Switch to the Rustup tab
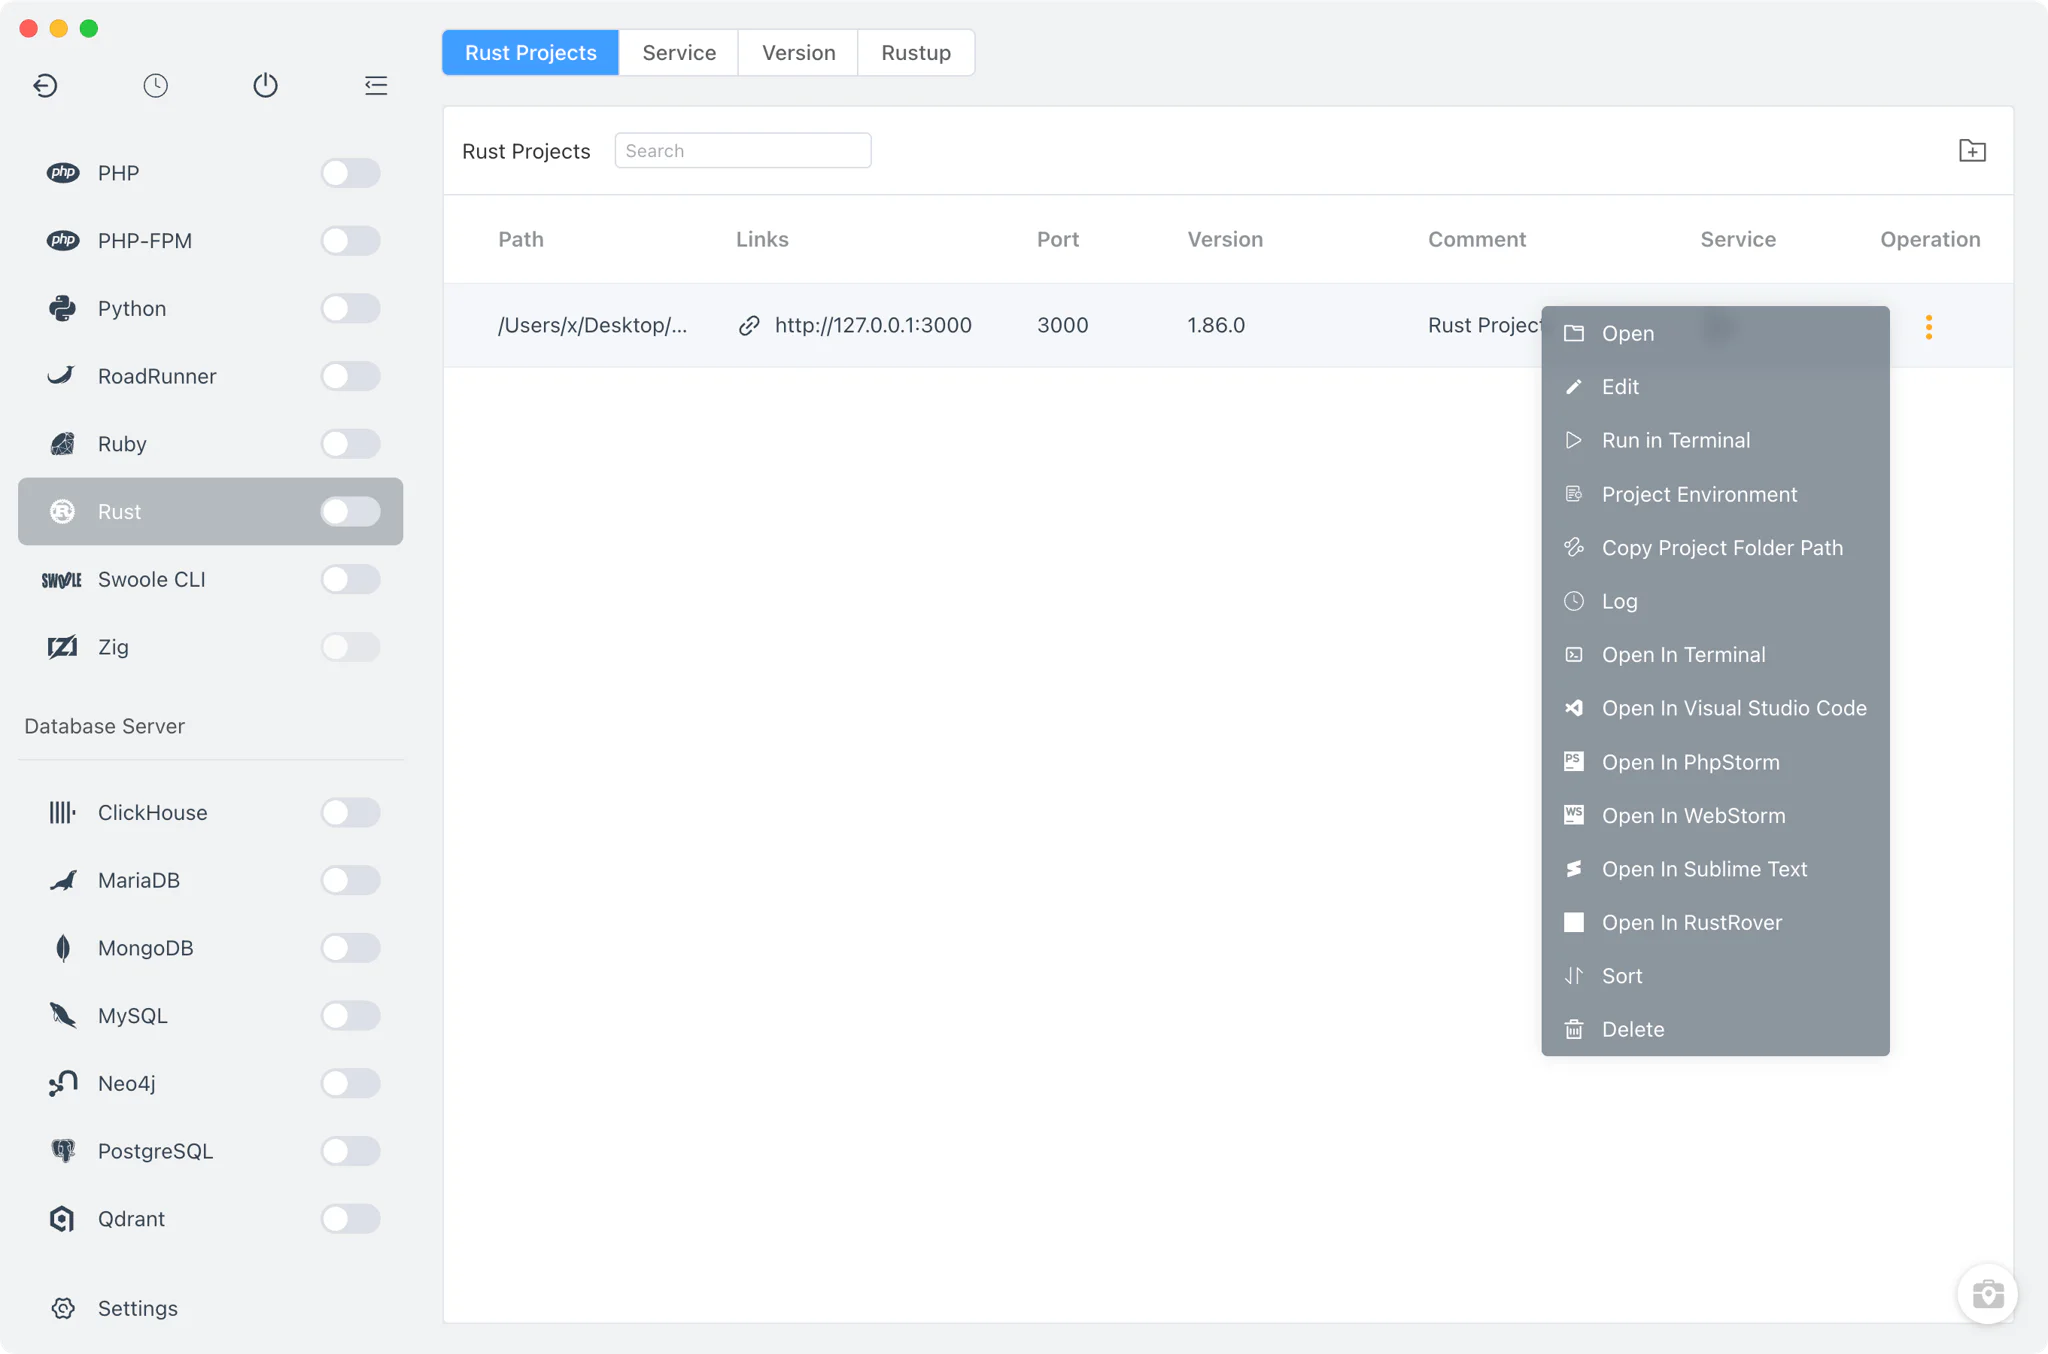 [916, 53]
